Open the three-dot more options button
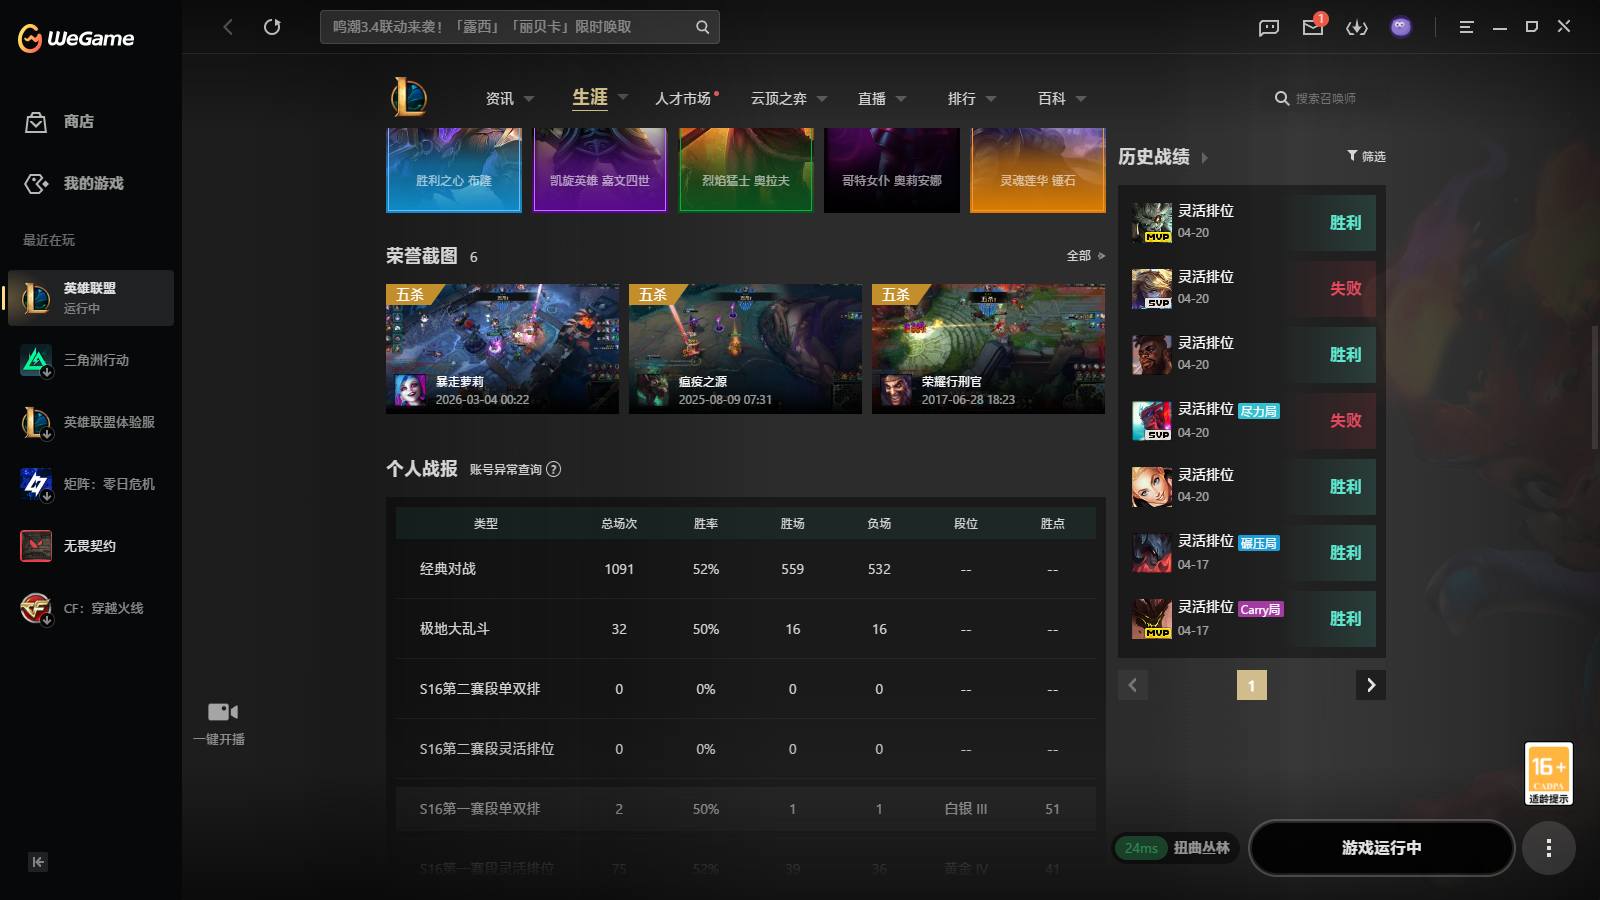Viewport: 1600px width, 900px height. [x=1549, y=848]
